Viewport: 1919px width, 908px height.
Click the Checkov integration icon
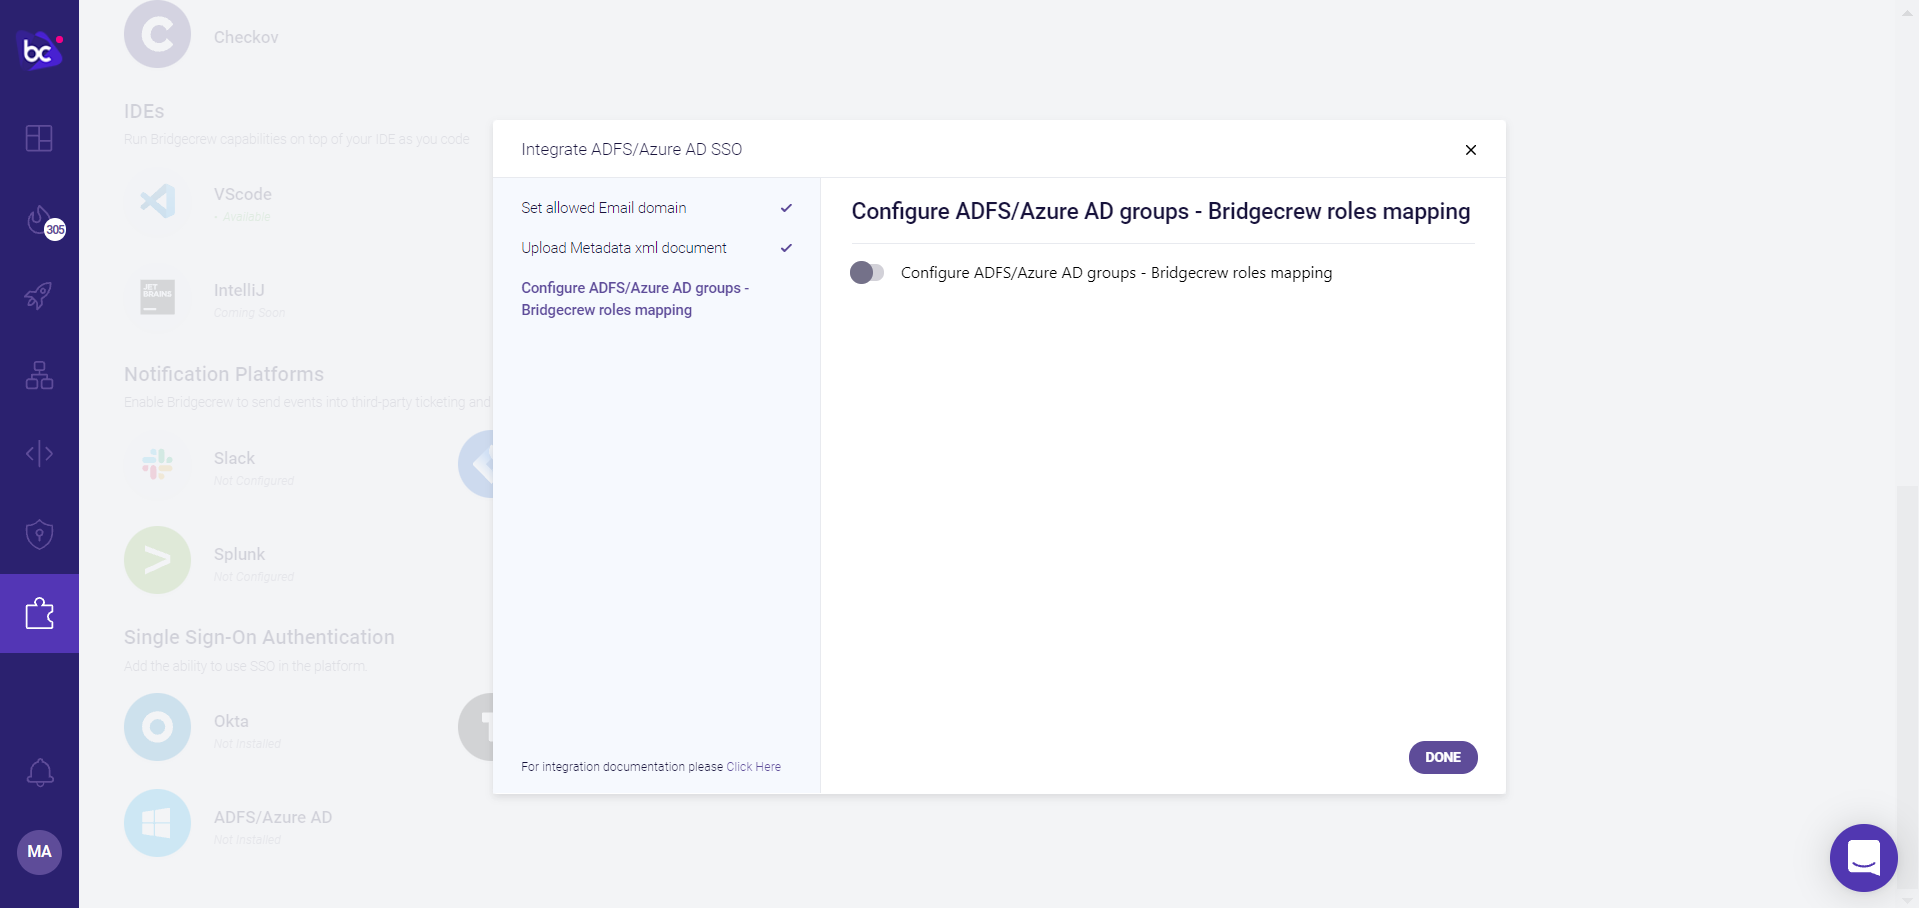pos(157,35)
